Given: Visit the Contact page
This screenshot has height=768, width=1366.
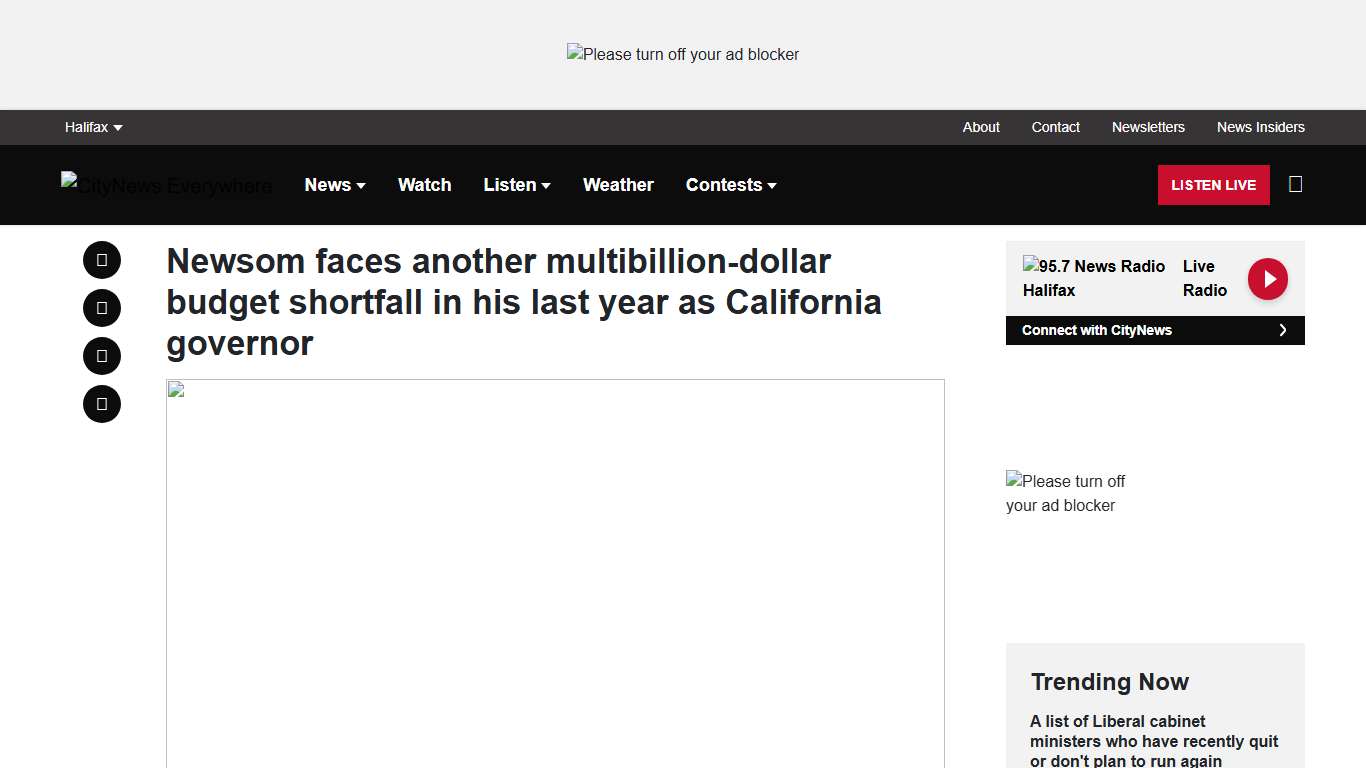Looking at the screenshot, I should click(x=1055, y=127).
